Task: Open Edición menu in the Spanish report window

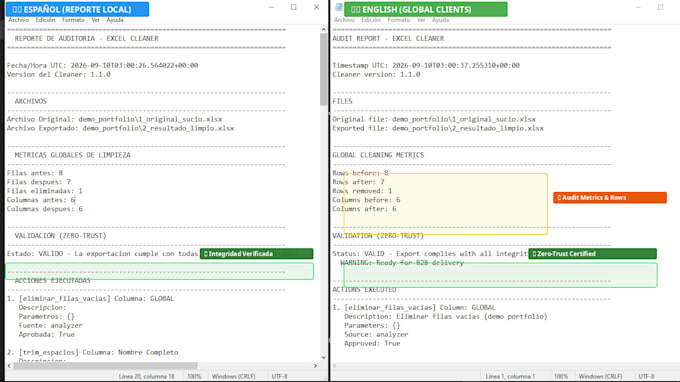Action: 46,20
